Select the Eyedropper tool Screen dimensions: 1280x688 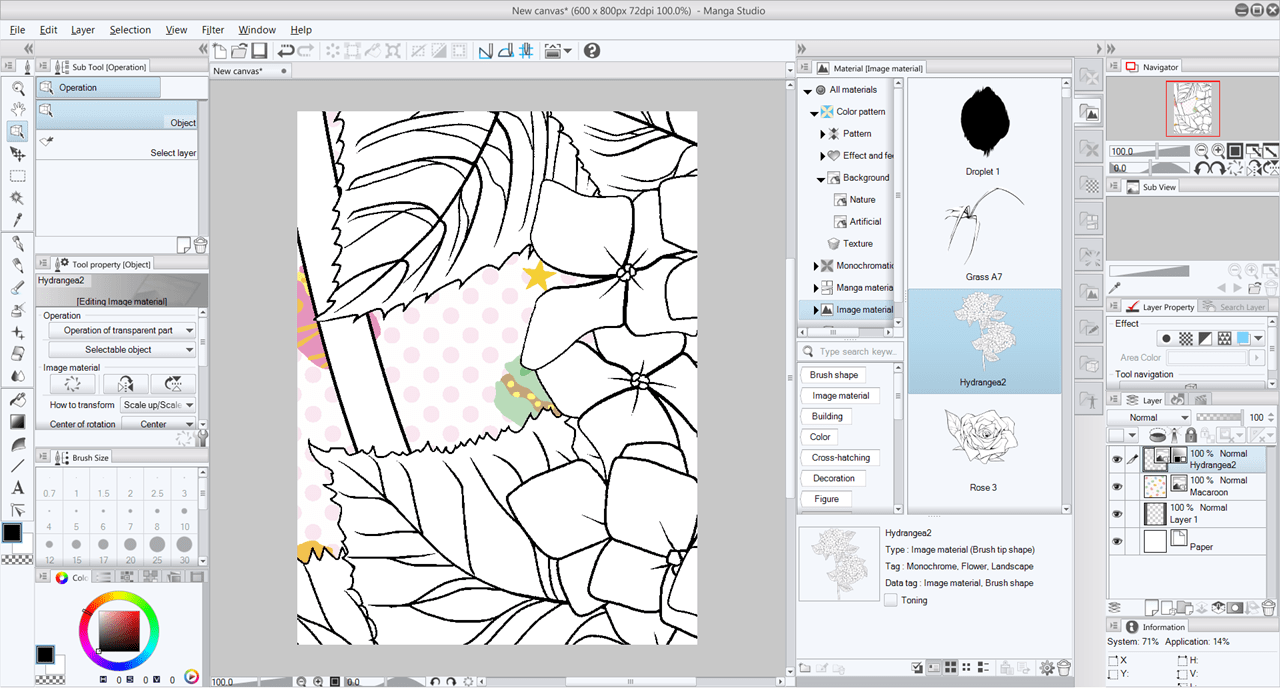pos(17,220)
